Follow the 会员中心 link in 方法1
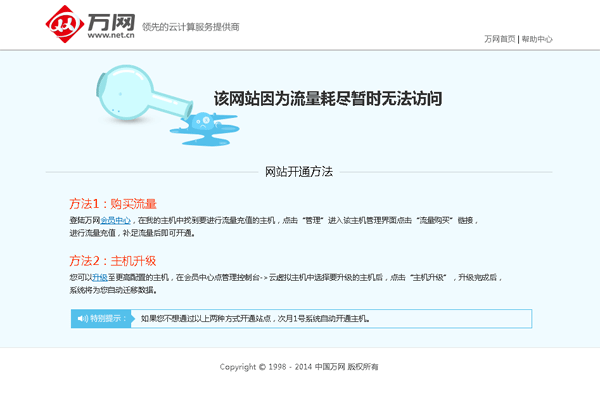The width and height of the screenshot is (600, 398). coord(115,220)
